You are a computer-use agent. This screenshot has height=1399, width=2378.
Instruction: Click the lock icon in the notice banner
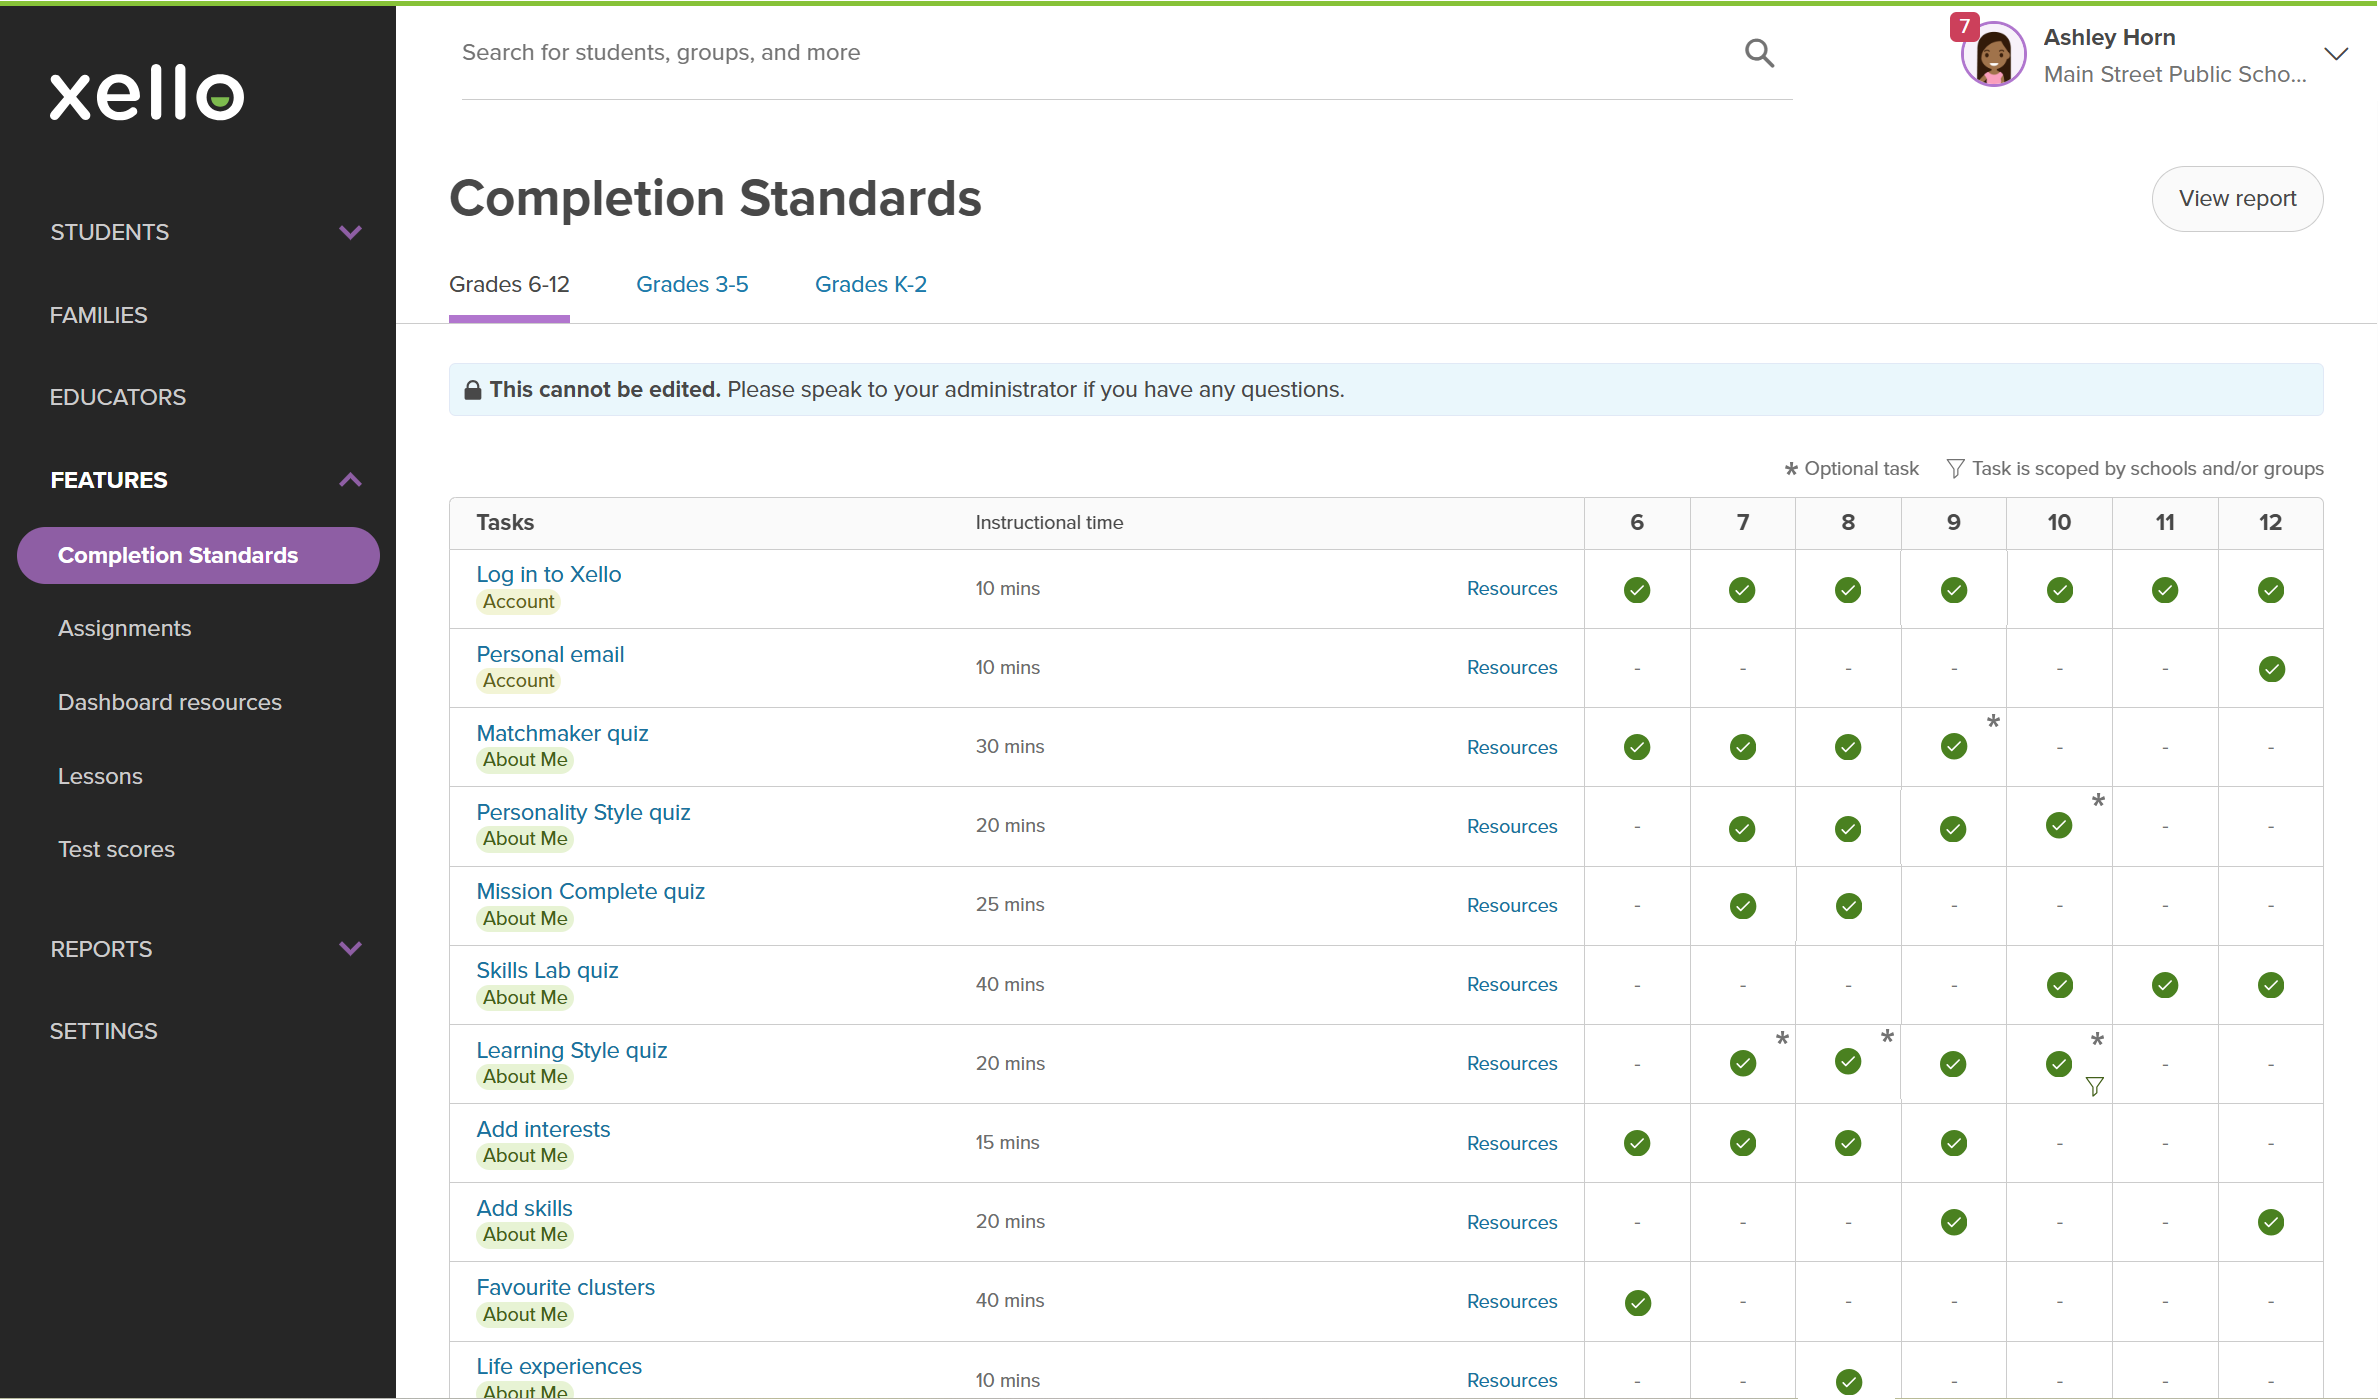point(473,390)
